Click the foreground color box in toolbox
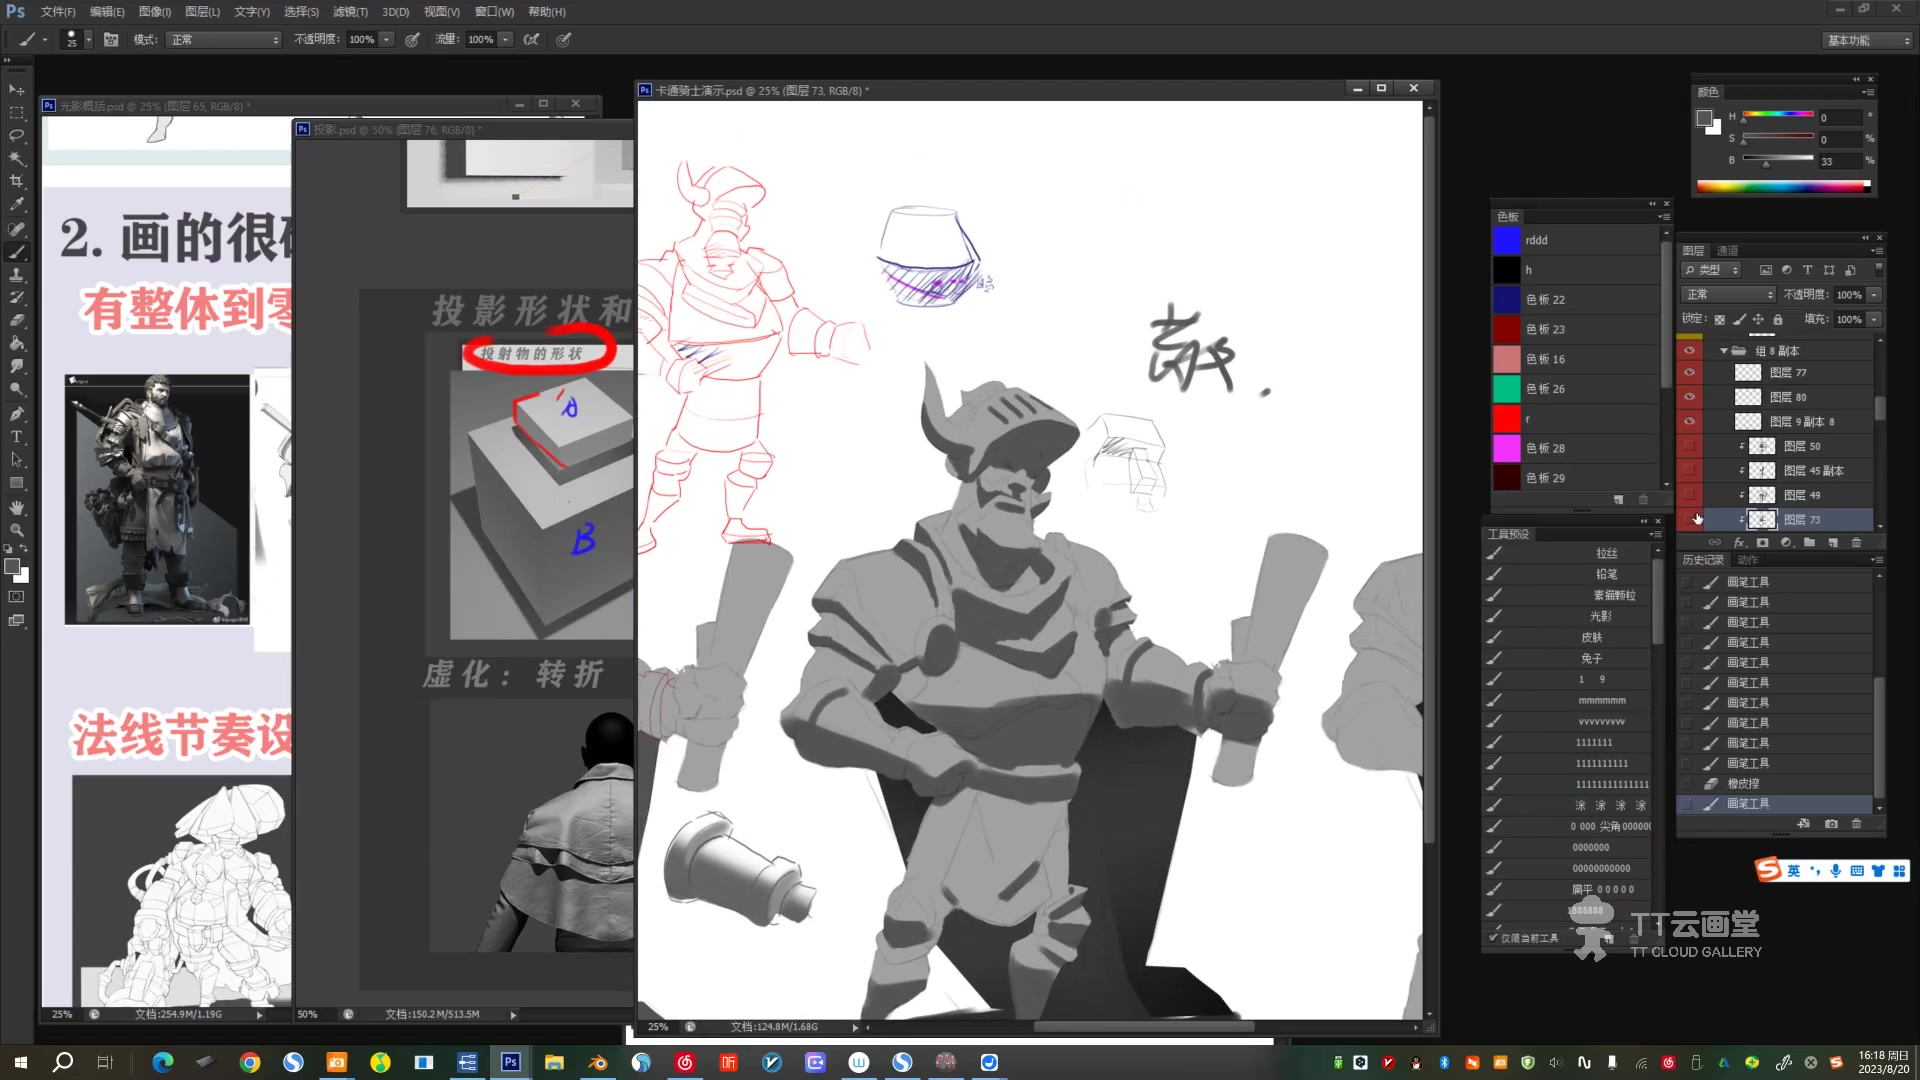This screenshot has width=1920, height=1080. [12, 567]
